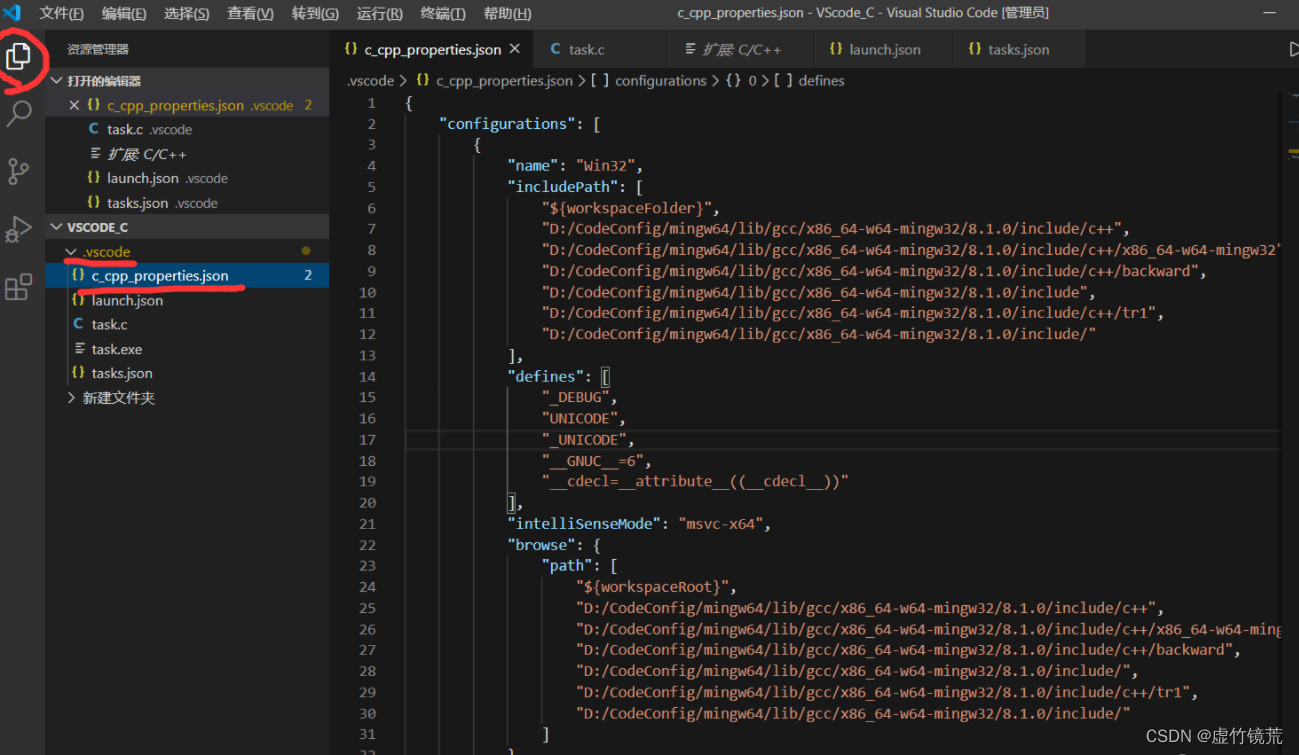1299x755 pixels.
Task: Click "__GNUC__=6" on line 18
Action: click(x=595, y=460)
